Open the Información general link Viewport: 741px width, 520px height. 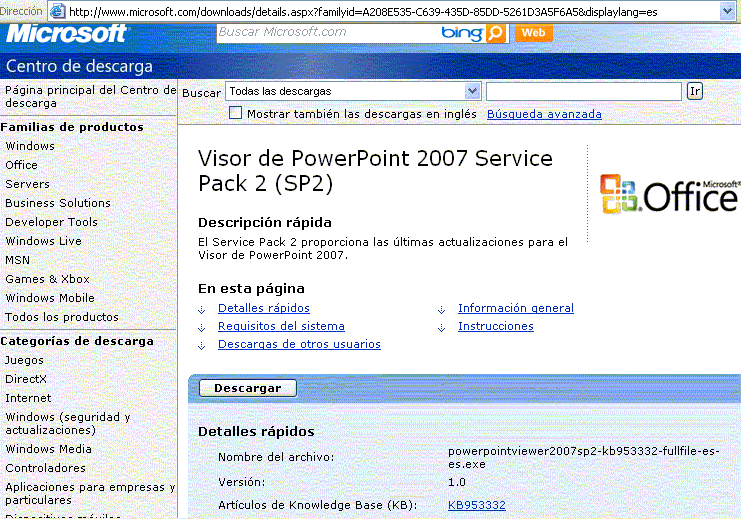pyautogui.click(x=516, y=308)
